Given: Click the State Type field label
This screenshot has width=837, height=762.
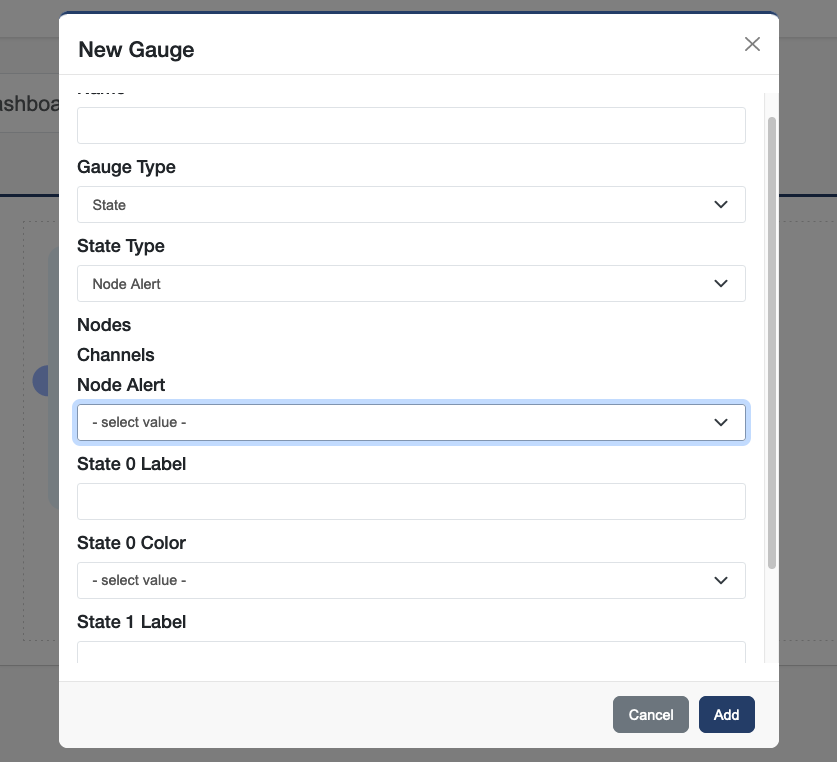Looking at the screenshot, I should [121, 246].
